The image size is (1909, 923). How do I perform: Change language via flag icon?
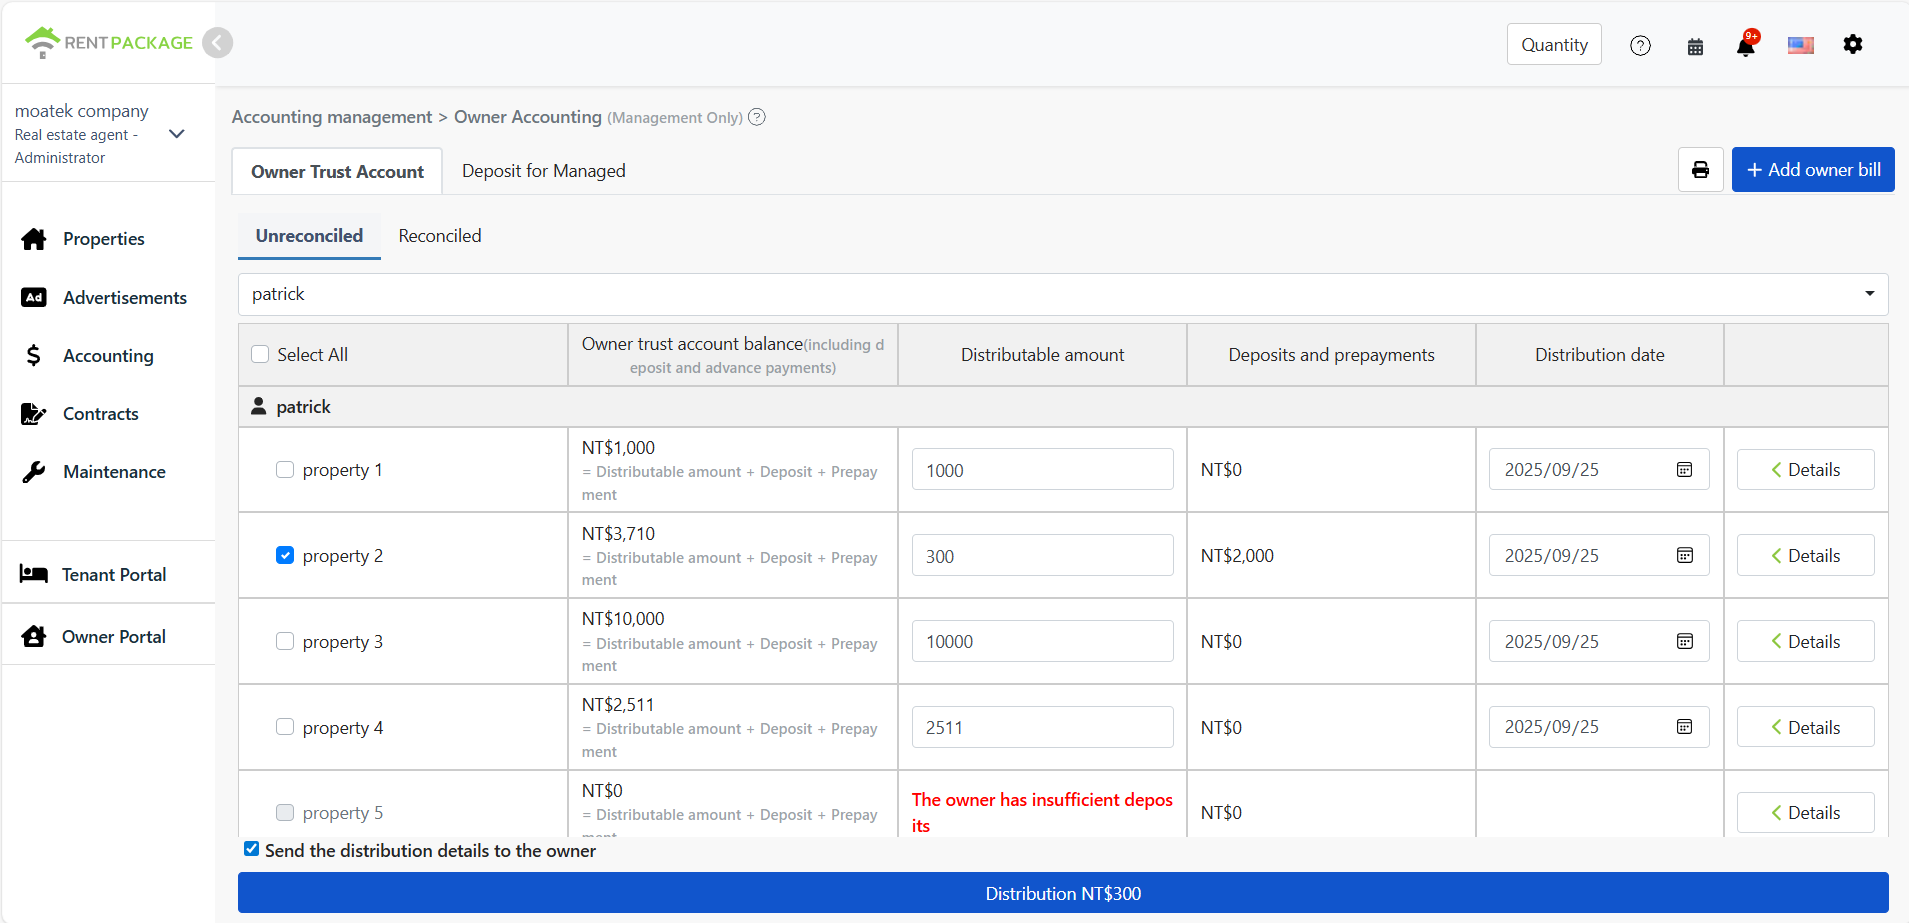(x=1800, y=45)
